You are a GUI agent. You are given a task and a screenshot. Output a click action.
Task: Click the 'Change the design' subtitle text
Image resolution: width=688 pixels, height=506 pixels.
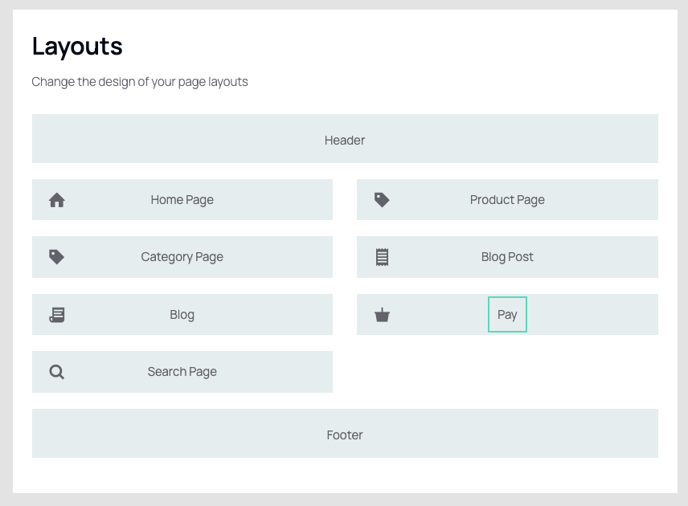coord(140,82)
